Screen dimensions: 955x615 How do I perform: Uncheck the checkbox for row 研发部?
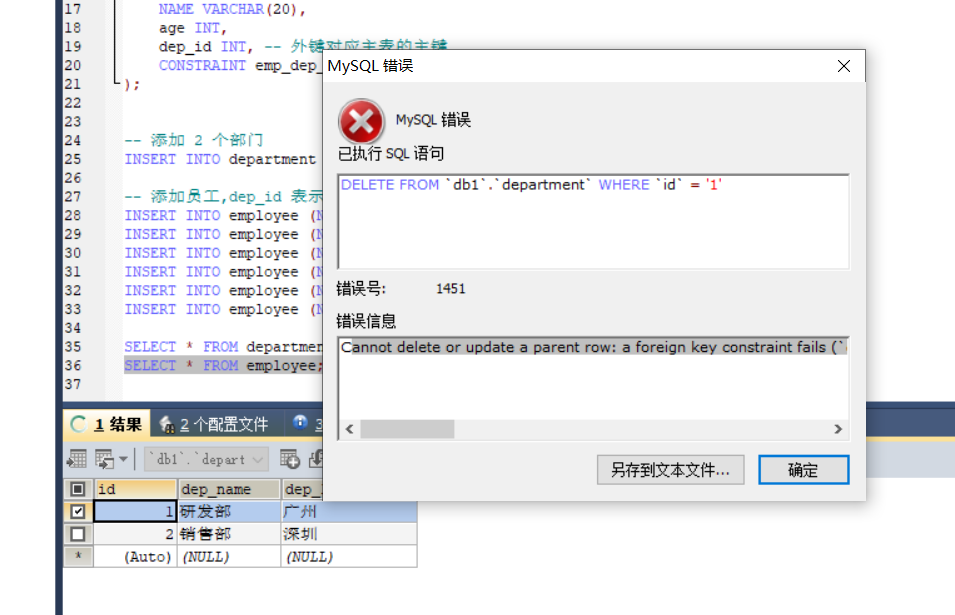(78, 511)
